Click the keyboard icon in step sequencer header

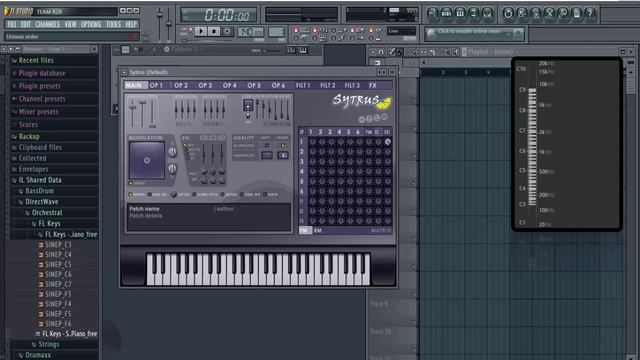[303, 50]
